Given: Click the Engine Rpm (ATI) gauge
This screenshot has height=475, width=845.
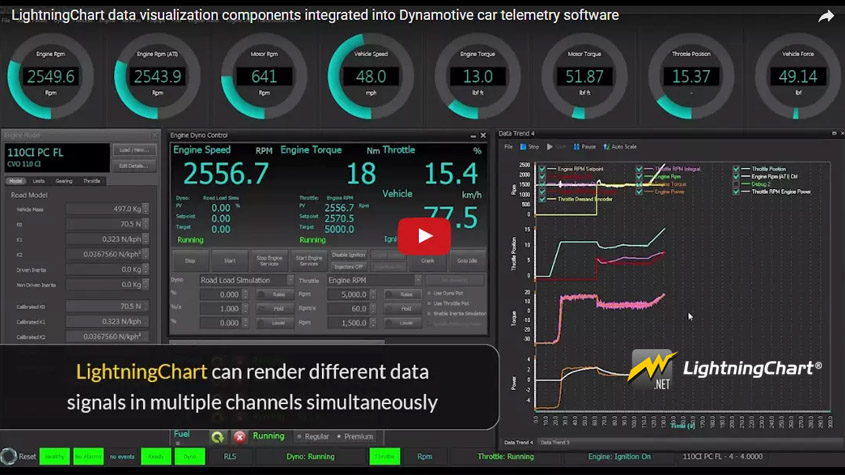Looking at the screenshot, I should tap(157, 76).
